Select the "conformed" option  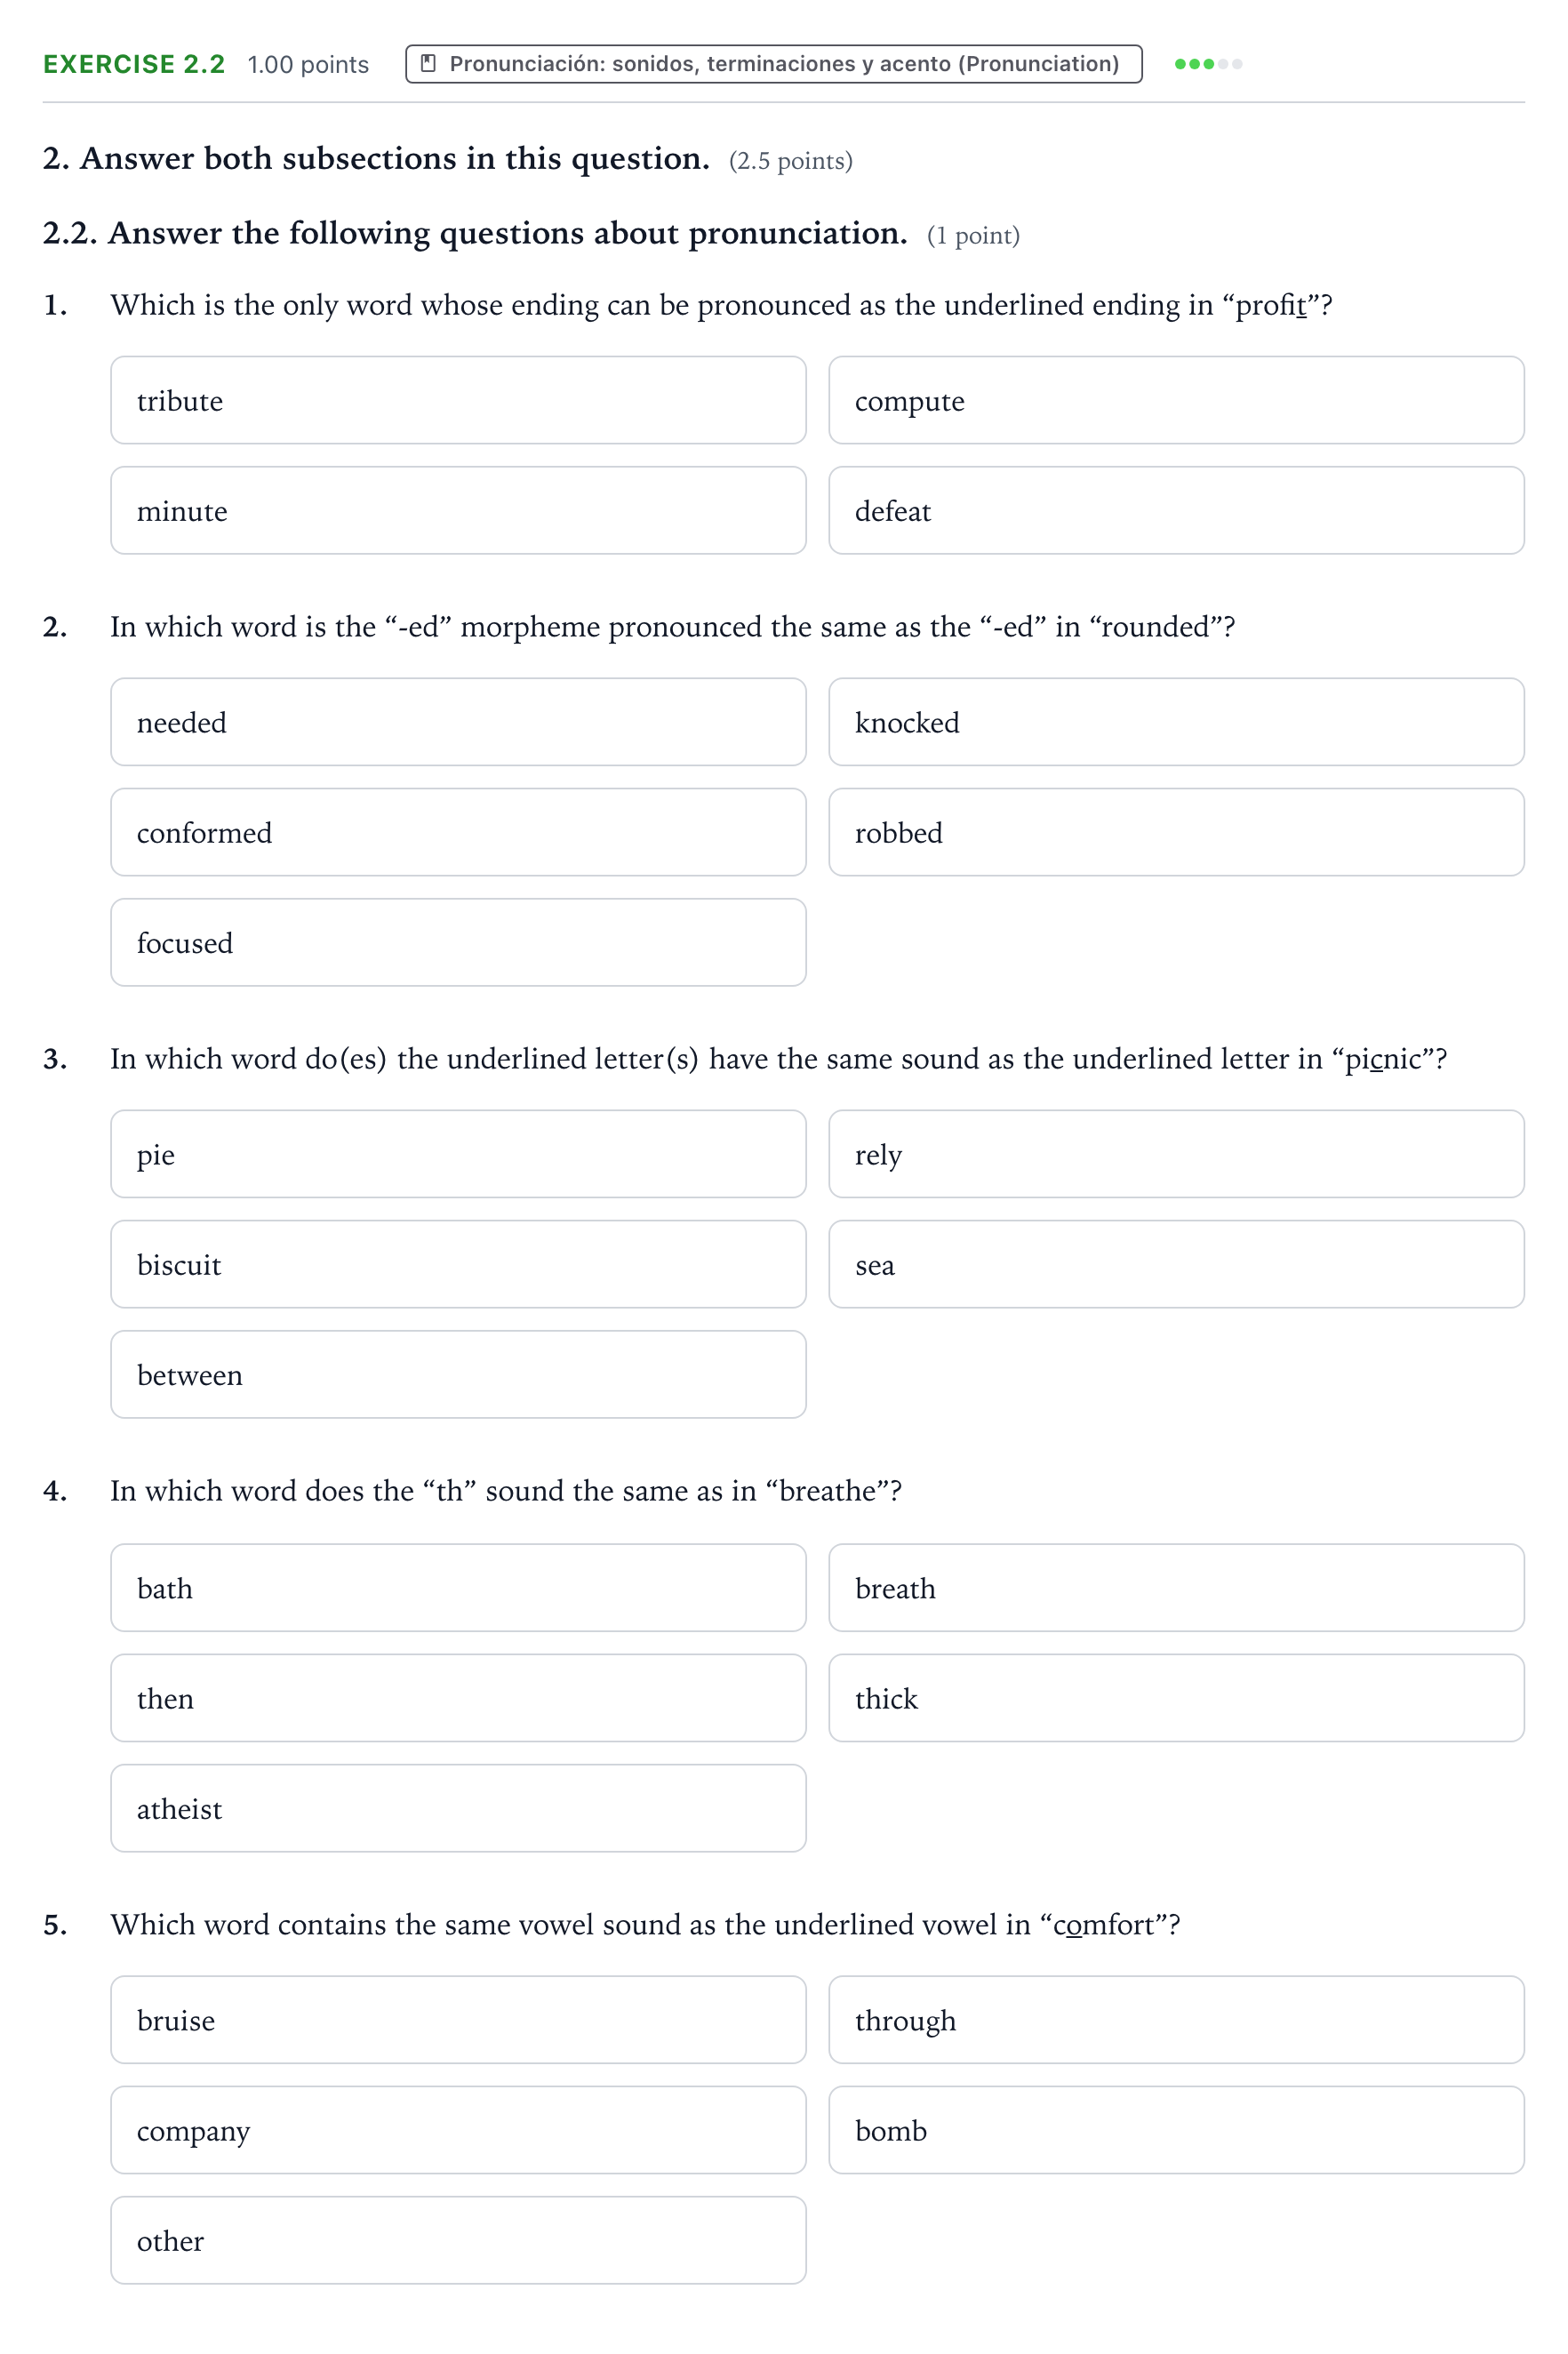(x=458, y=832)
